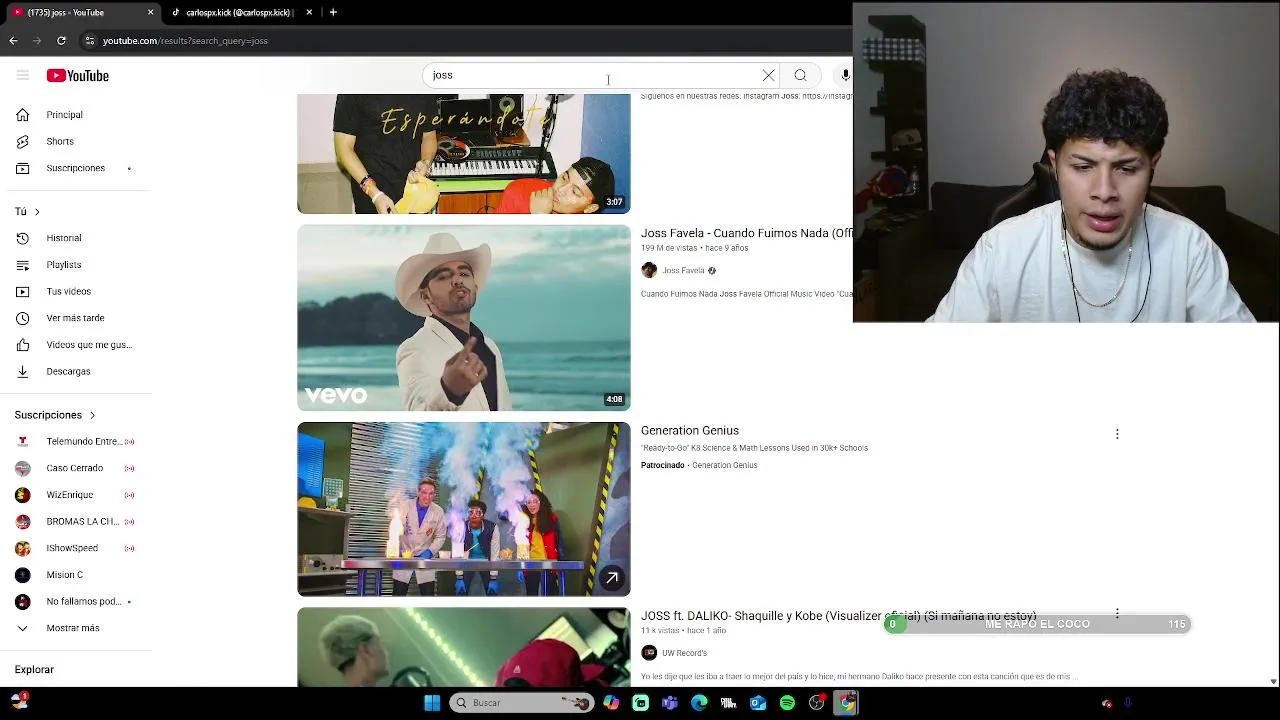Open the Generation Genius ad thumbnail
Viewport: 1280px width, 720px height.
464,509
